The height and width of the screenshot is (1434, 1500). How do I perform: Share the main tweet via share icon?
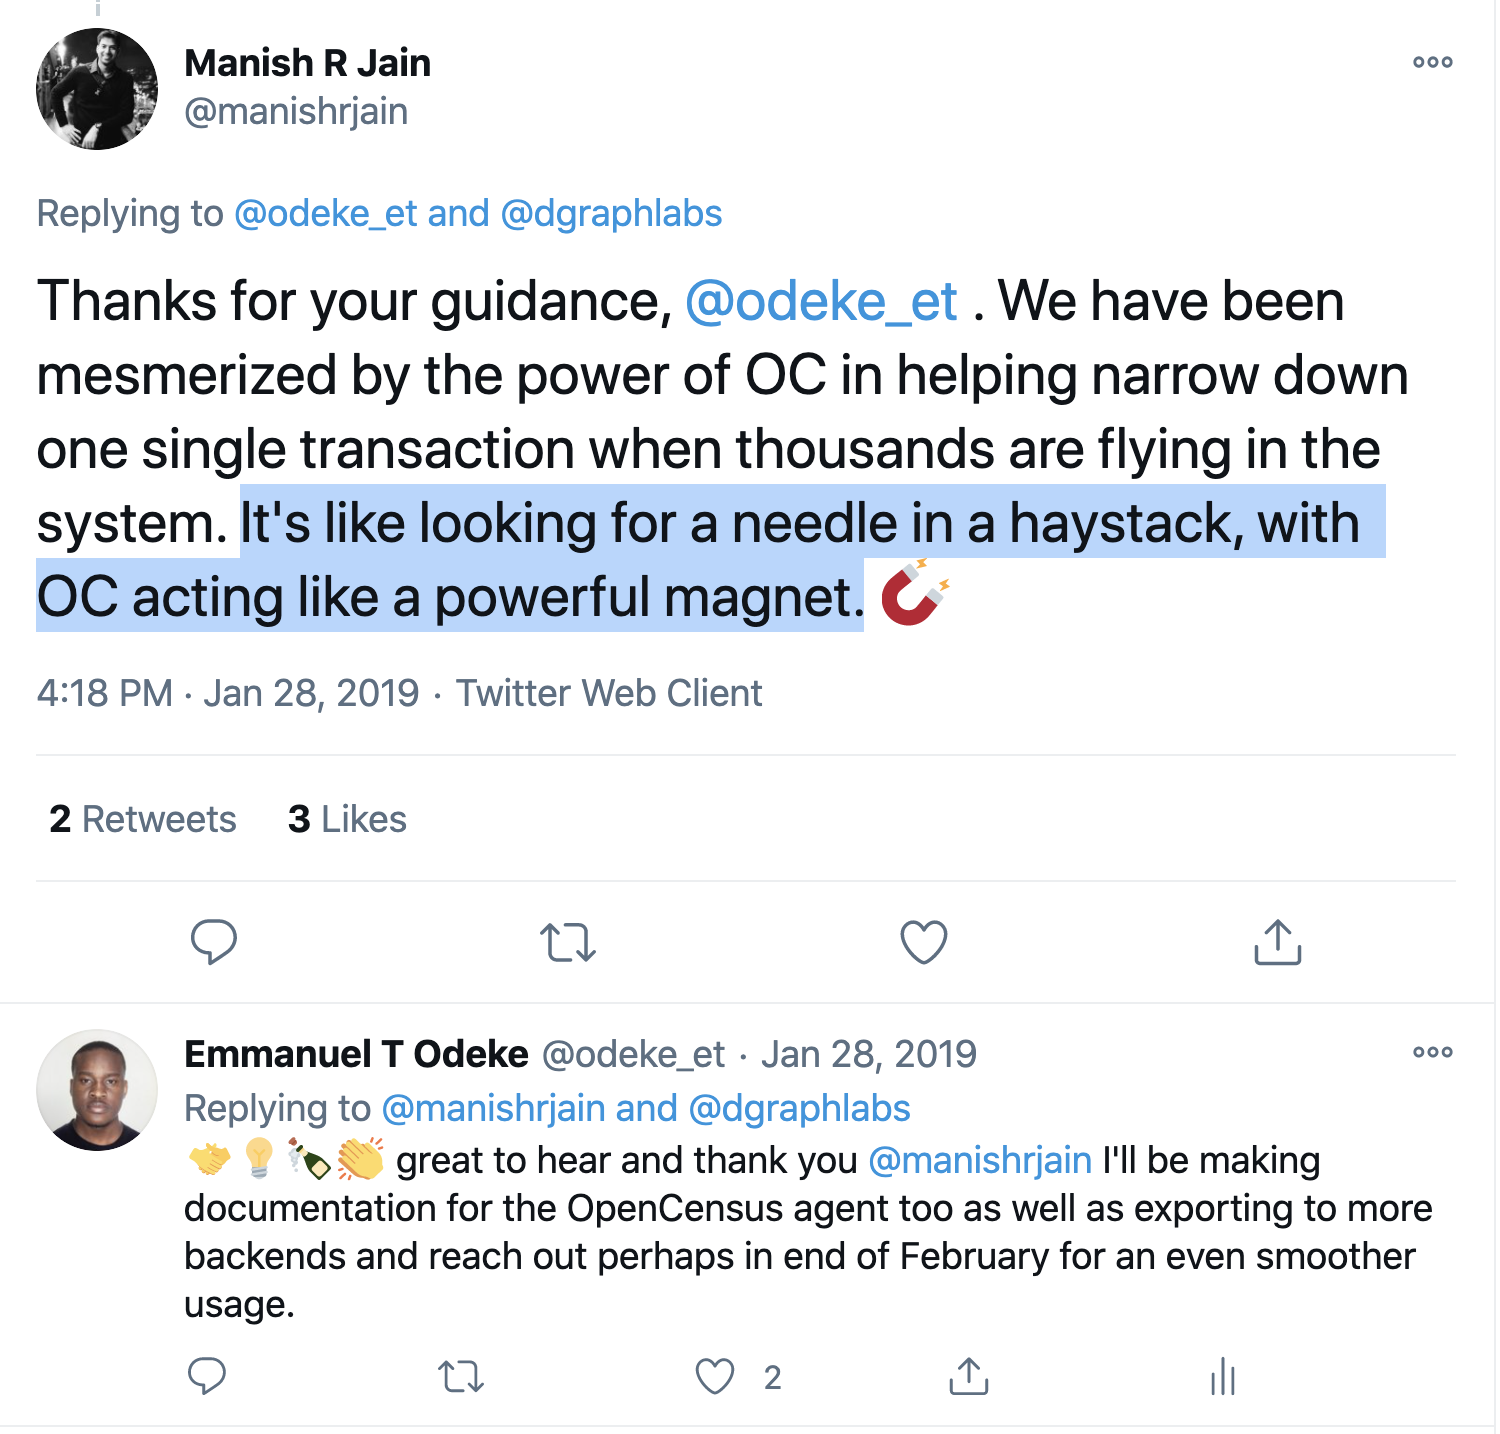click(1277, 942)
